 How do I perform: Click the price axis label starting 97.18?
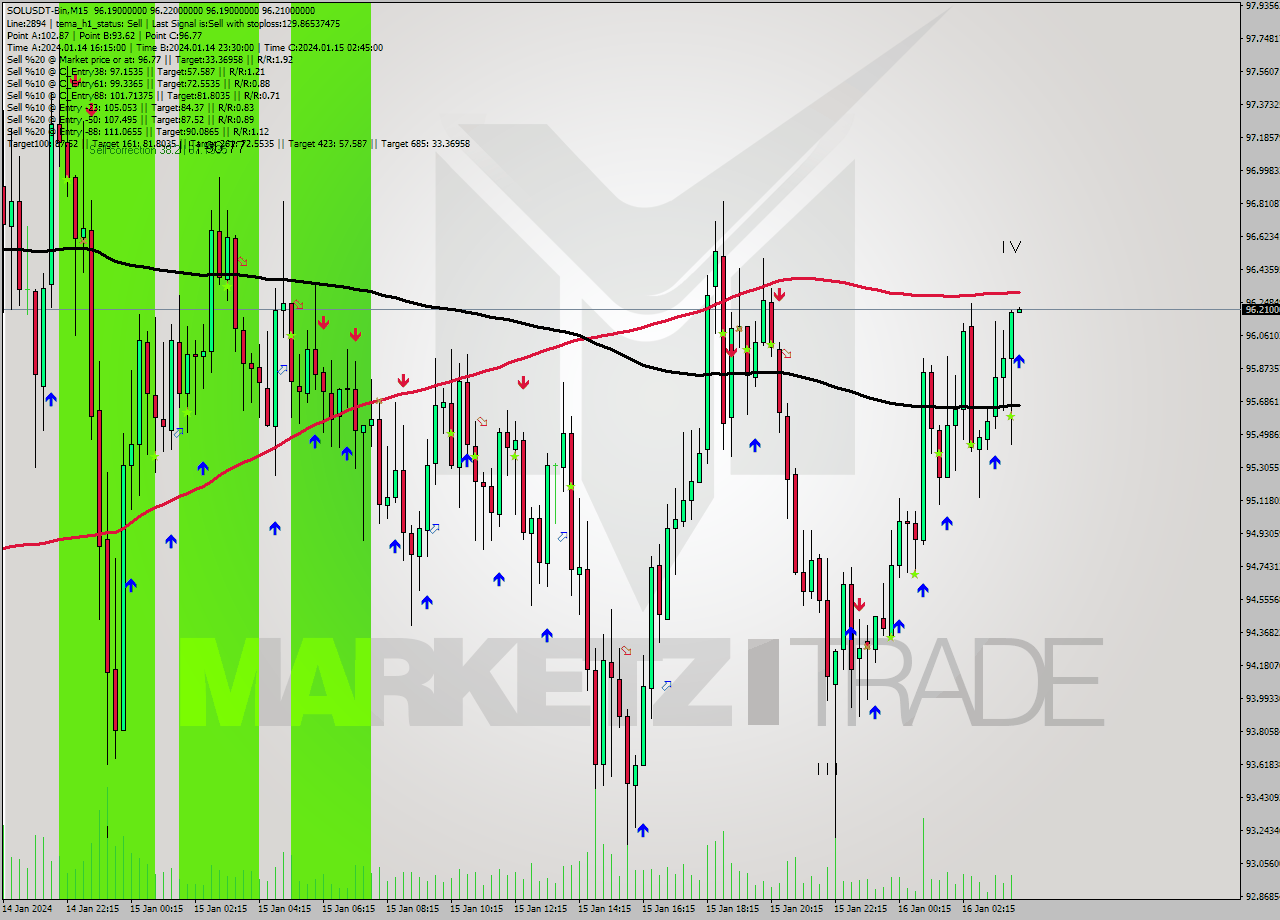coord(1261,137)
